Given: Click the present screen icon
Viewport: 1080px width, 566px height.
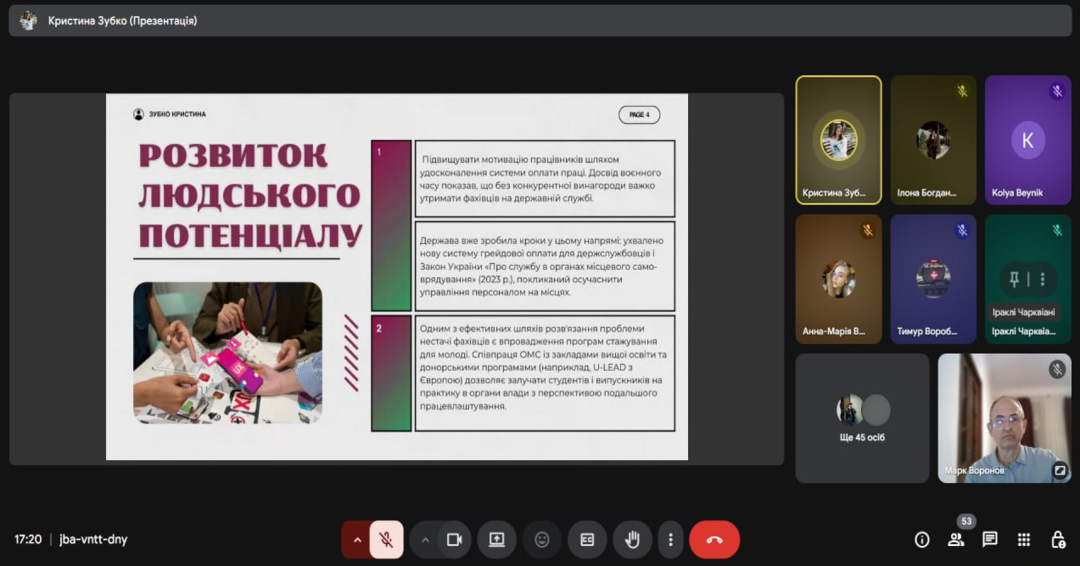Looking at the screenshot, I should tap(496, 540).
